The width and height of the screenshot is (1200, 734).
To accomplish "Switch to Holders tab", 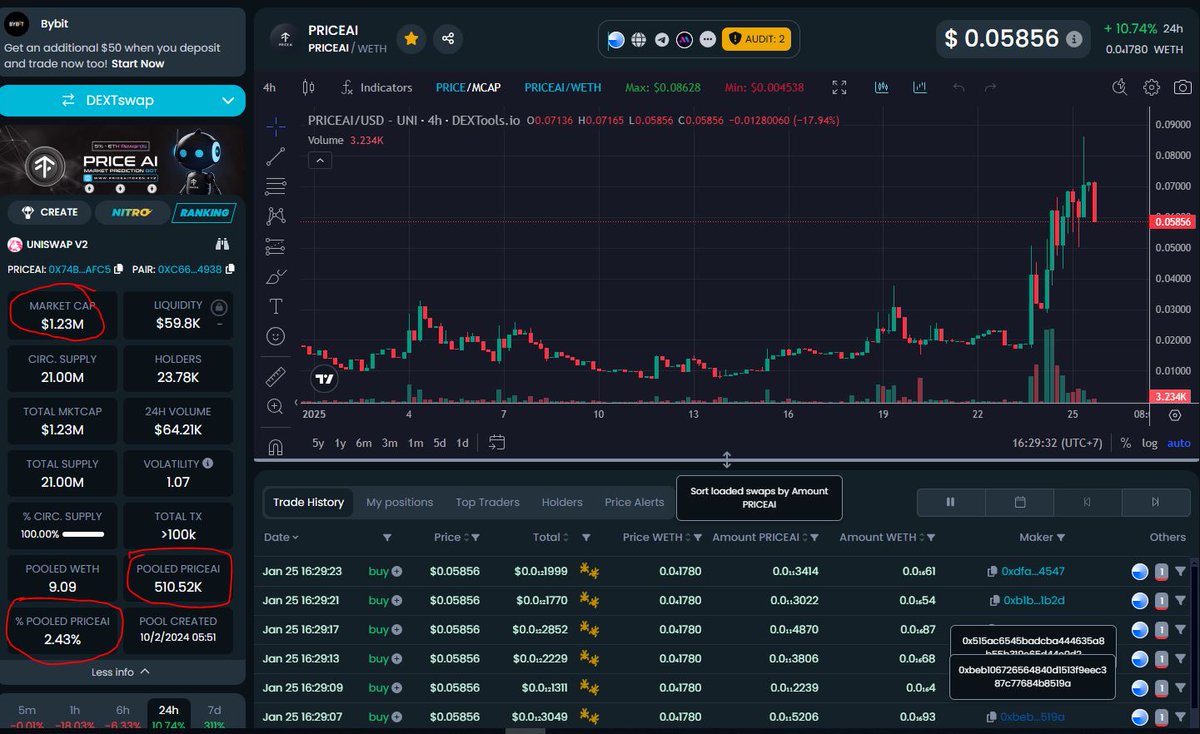I will (x=562, y=502).
